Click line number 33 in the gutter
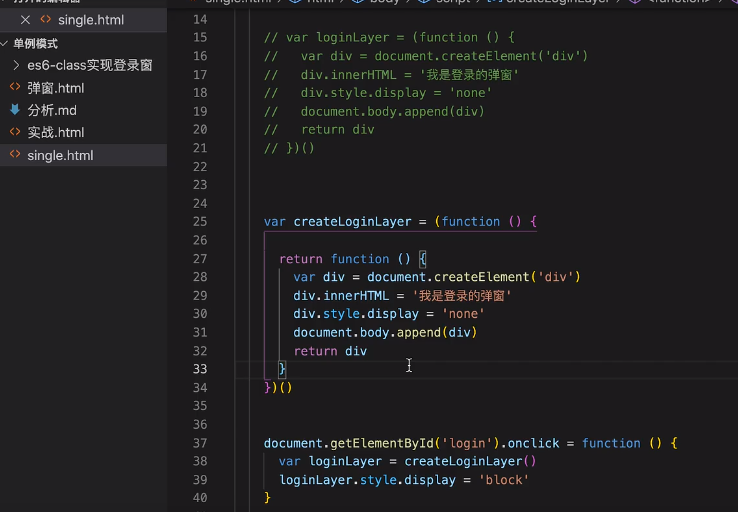Viewport: 738px width, 512px height. point(200,369)
